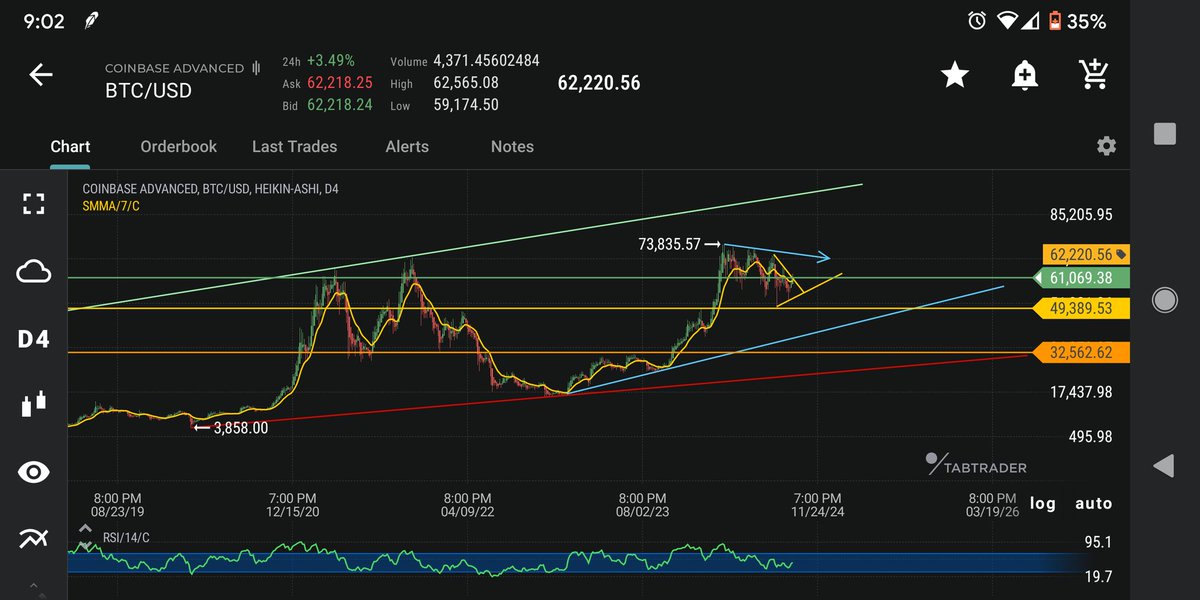Screen dimensions: 1200x600
Task: Tap Android recent apps square button
Action: point(1164,134)
